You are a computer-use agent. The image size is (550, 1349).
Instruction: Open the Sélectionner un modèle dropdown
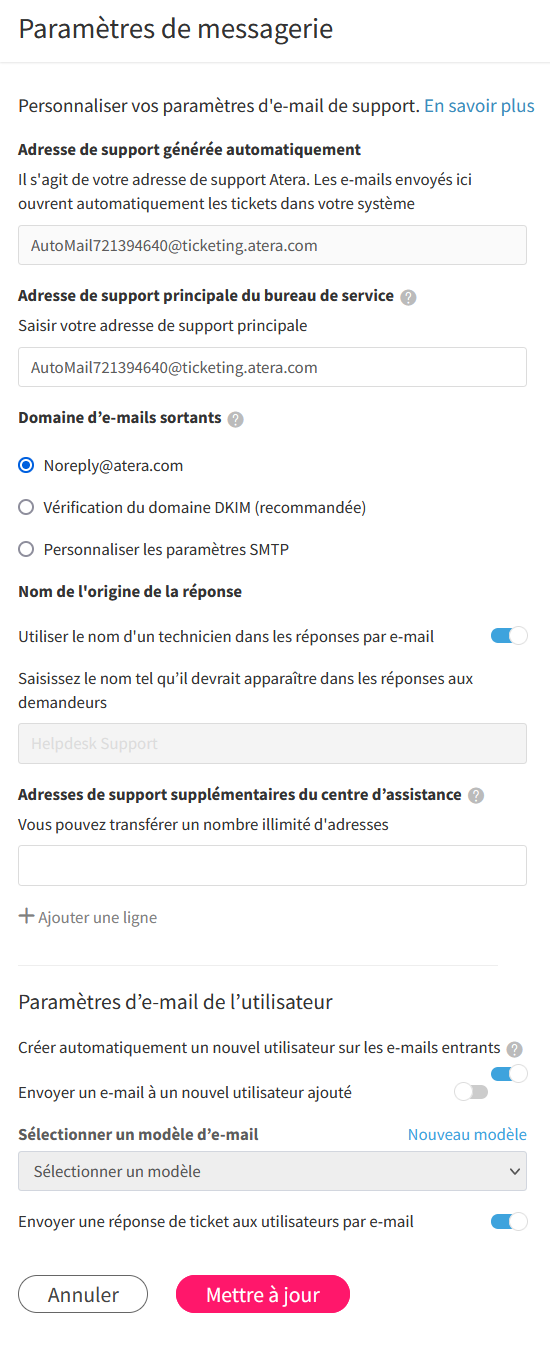[x=272, y=1171]
